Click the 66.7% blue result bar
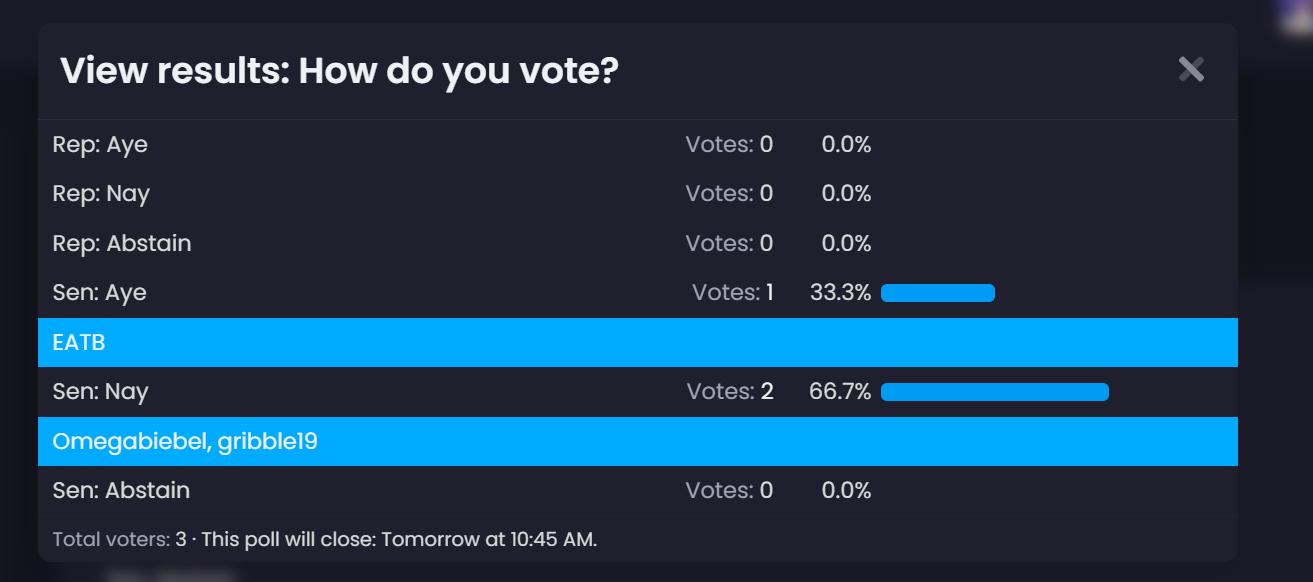 [x=994, y=392]
